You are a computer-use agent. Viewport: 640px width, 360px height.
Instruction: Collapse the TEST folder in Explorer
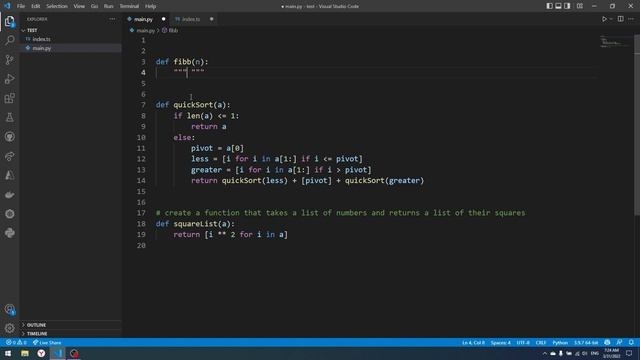[x=70, y=30]
